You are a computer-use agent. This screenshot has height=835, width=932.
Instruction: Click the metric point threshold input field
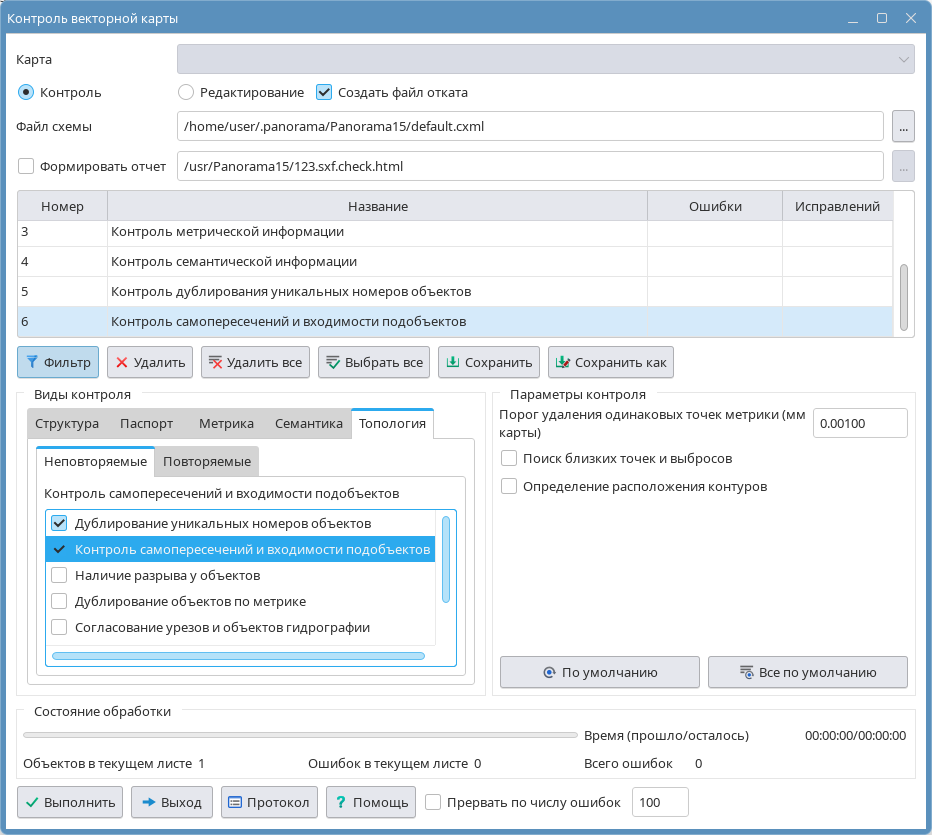pyautogui.click(x=859, y=423)
